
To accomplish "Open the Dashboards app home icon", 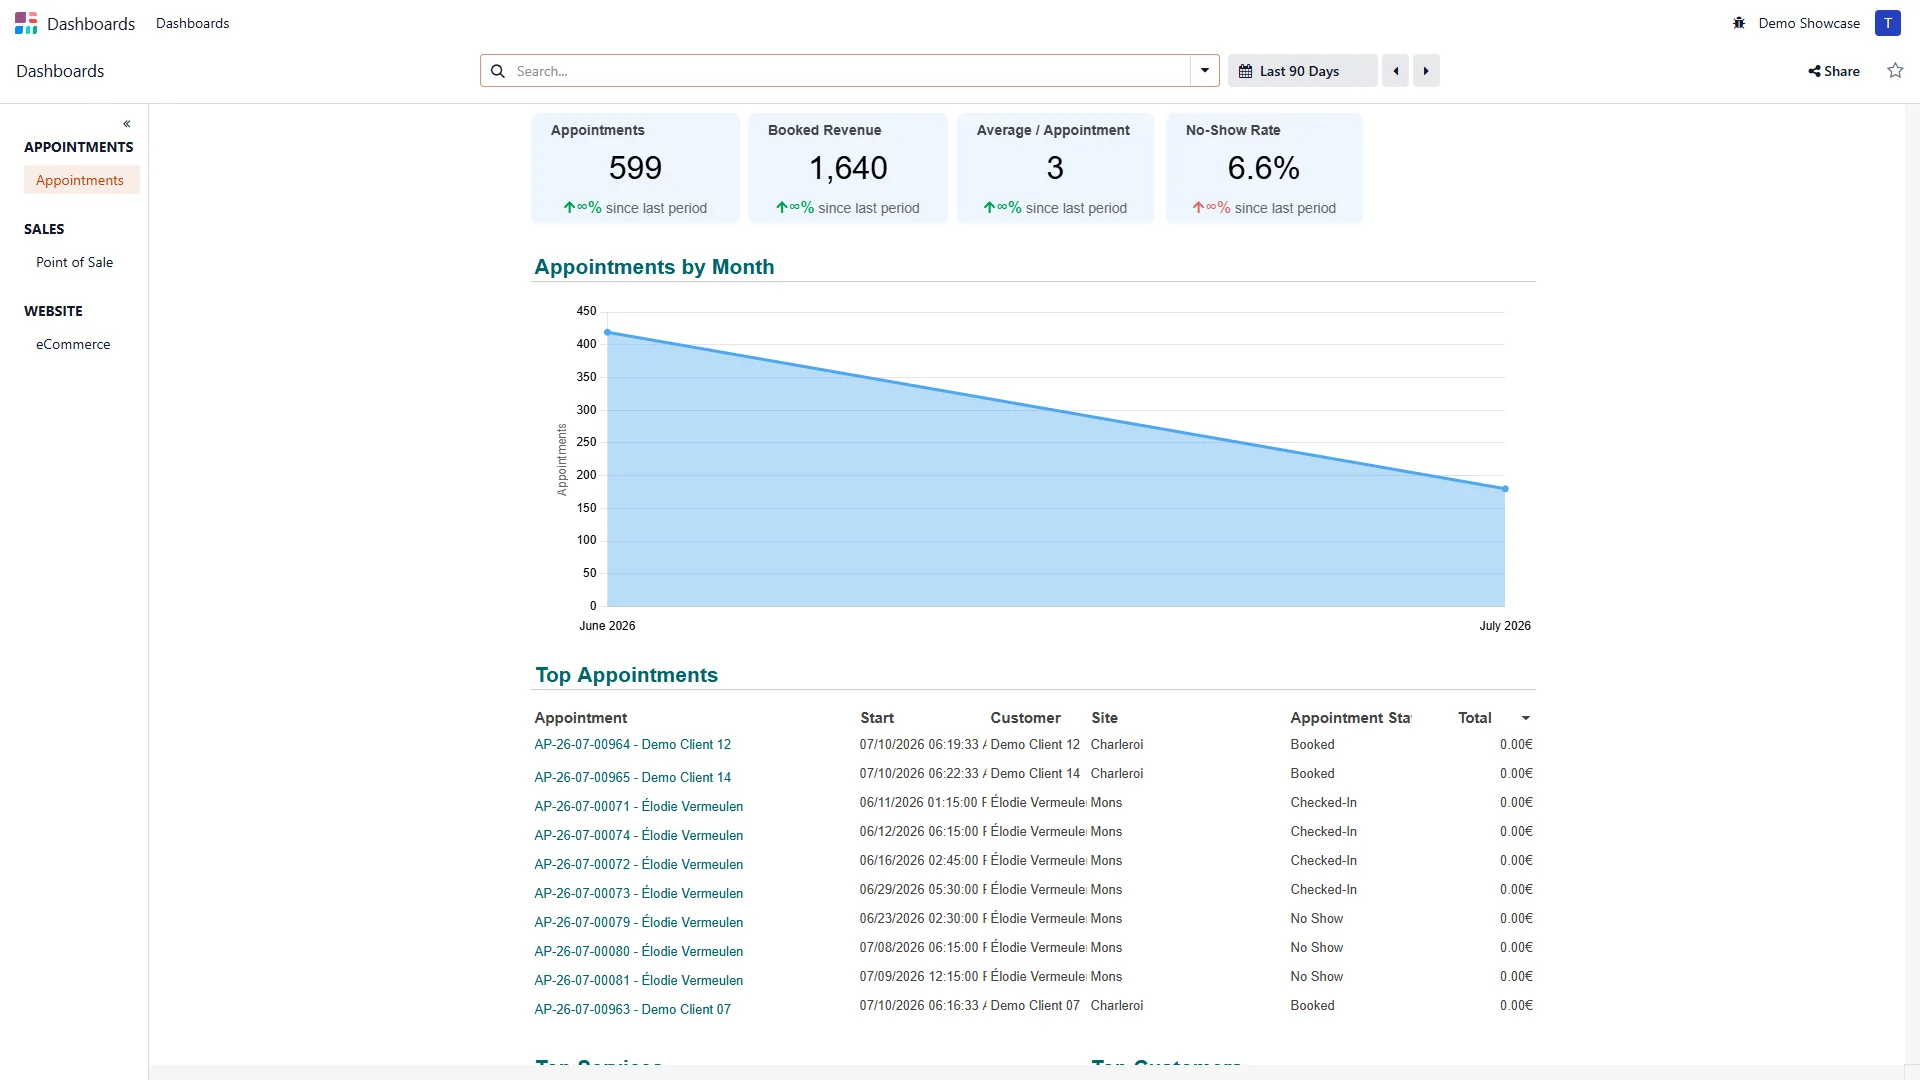I will (26, 23).
